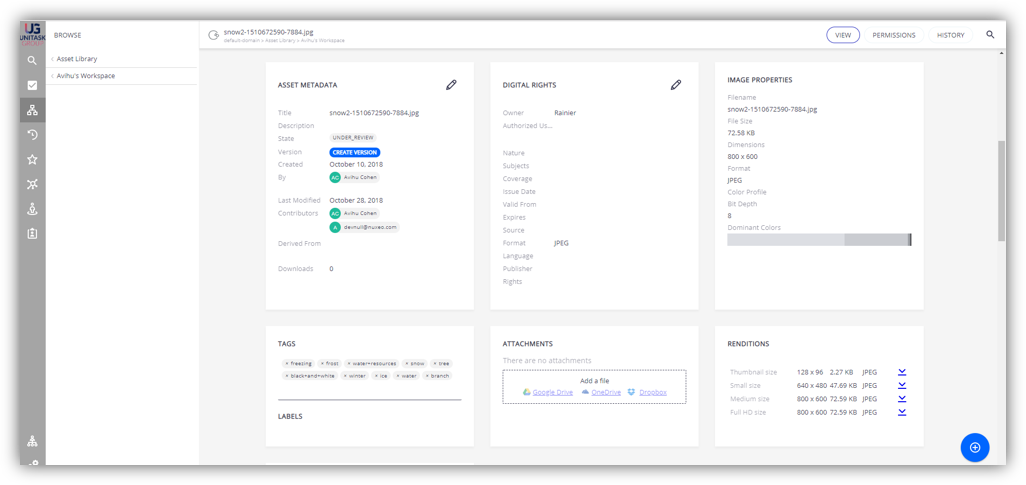The width and height of the screenshot is (1026, 485).
Task: Remove the 'snow' tag
Action: tap(407, 364)
